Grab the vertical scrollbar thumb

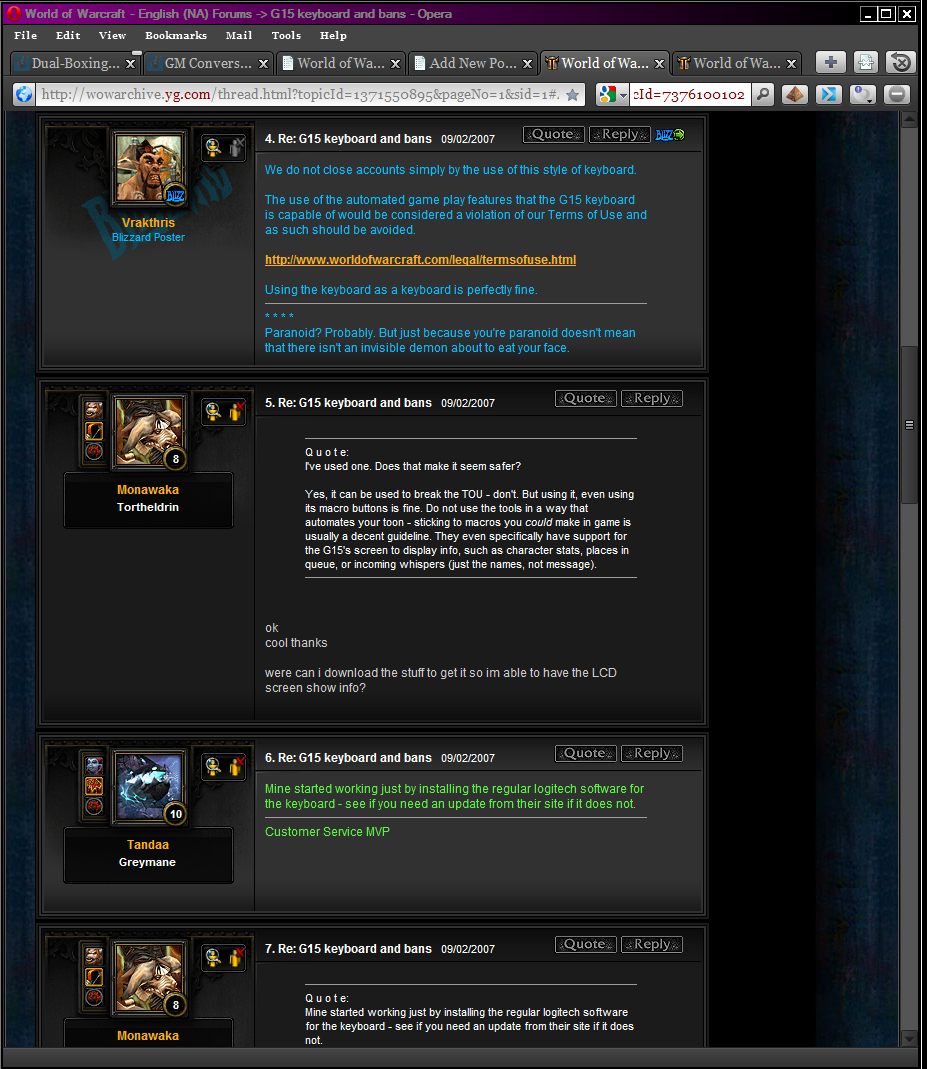(909, 425)
